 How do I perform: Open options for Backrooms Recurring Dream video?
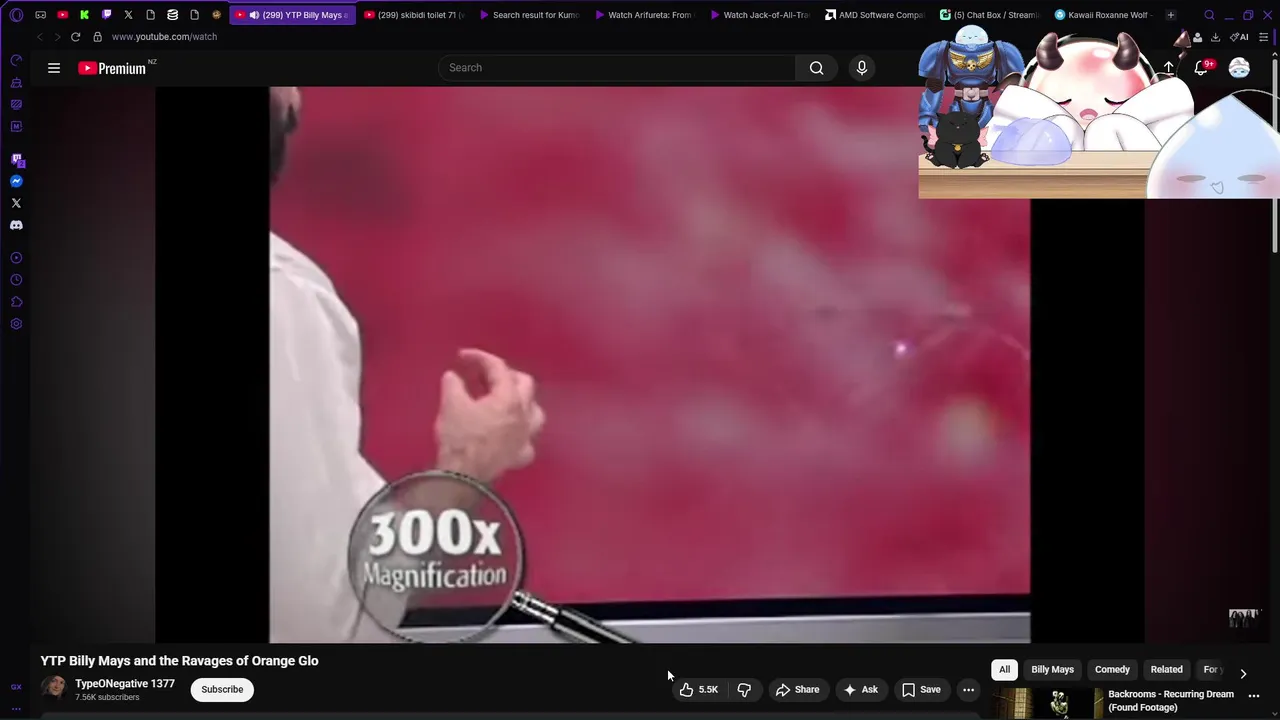pos(1254,696)
